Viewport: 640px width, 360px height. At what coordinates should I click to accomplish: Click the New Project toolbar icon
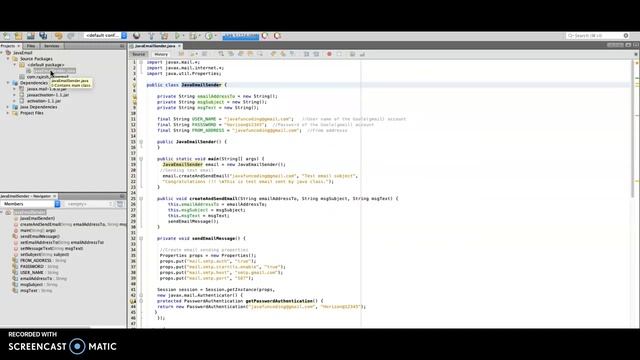(18, 36)
